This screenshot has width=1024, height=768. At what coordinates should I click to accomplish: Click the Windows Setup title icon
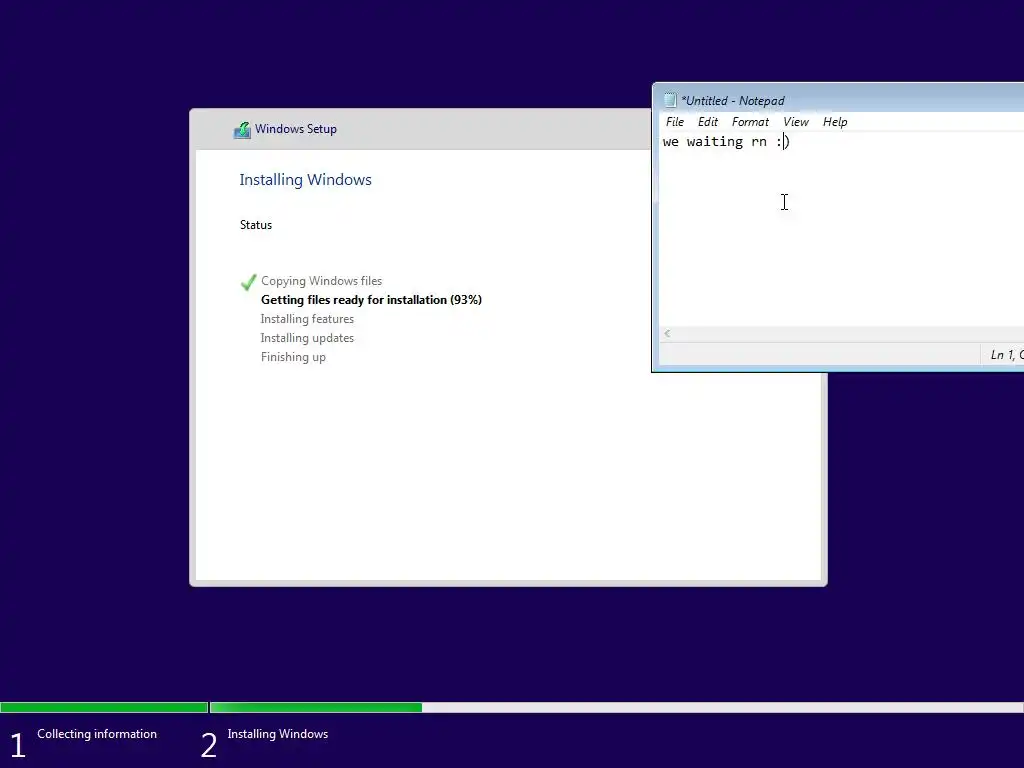pyautogui.click(x=242, y=129)
